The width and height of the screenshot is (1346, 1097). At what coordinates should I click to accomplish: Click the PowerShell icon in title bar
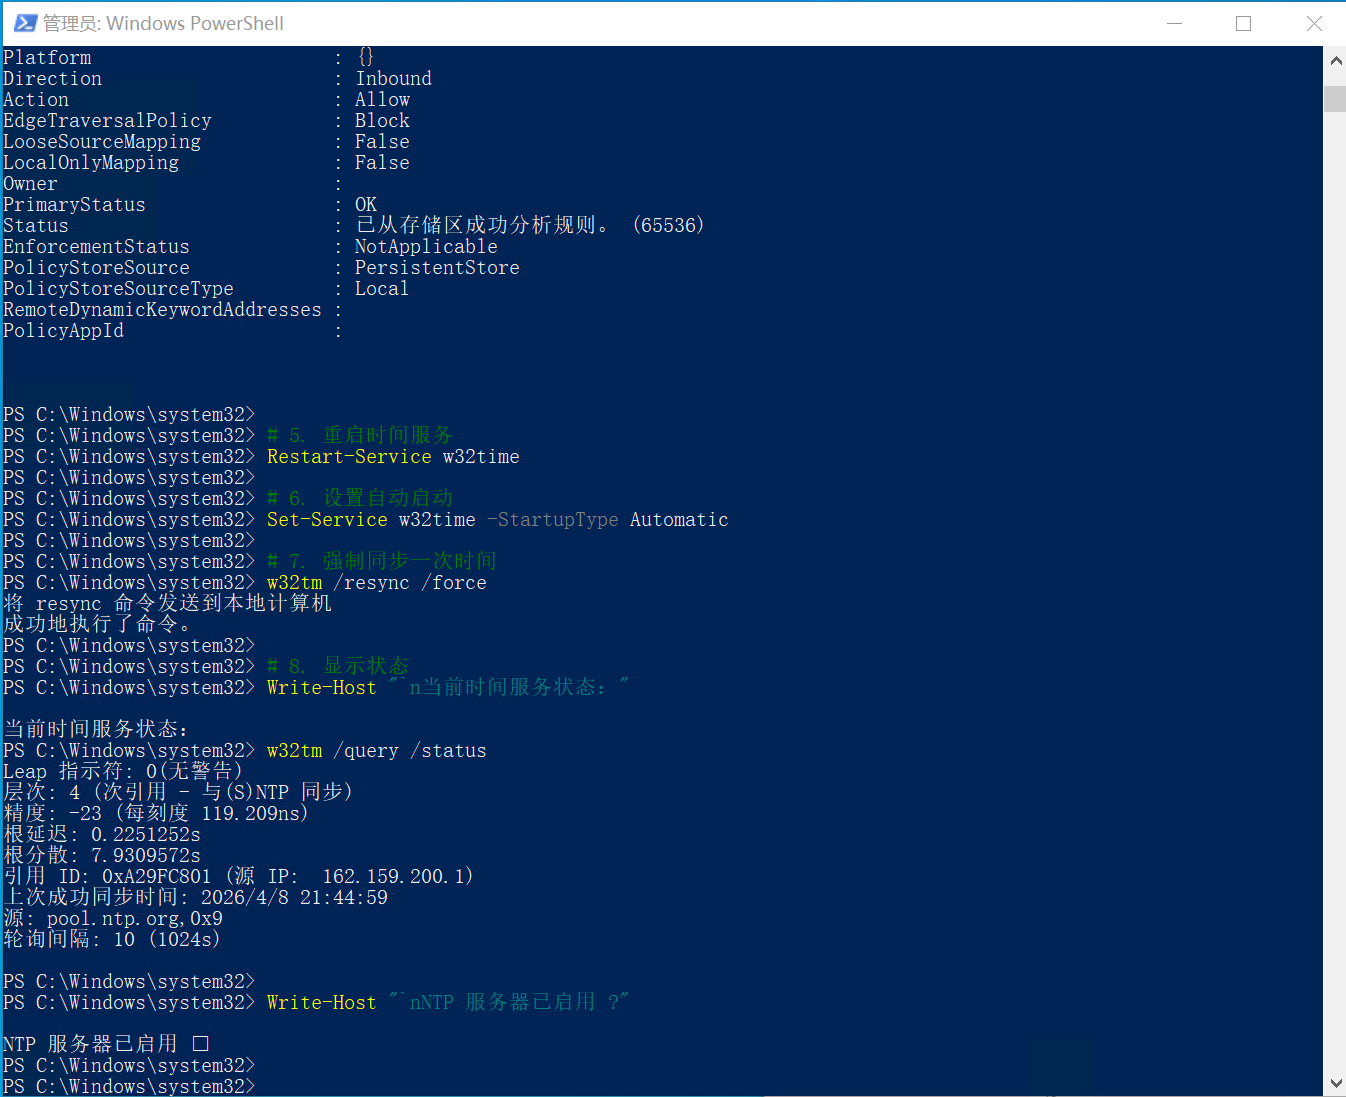point(24,23)
